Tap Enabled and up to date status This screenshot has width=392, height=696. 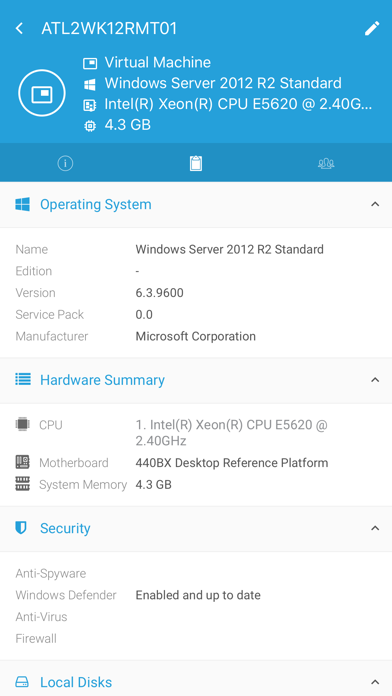click(198, 595)
